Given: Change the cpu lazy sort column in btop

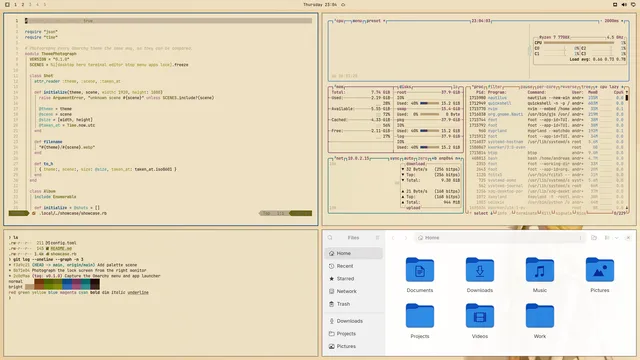Looking at the screenshot, I should pyautogui.click(x=609, y=87).
